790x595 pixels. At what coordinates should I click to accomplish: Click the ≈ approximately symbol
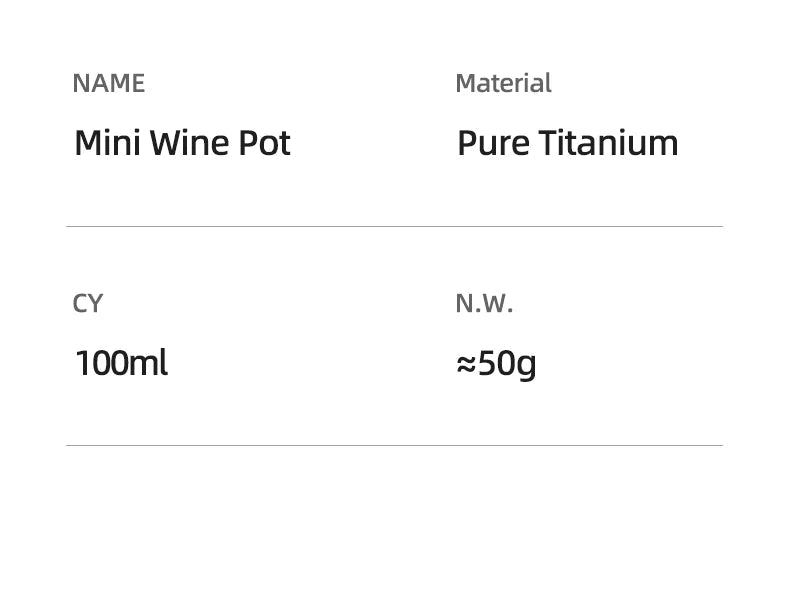(x=465, y=364)
